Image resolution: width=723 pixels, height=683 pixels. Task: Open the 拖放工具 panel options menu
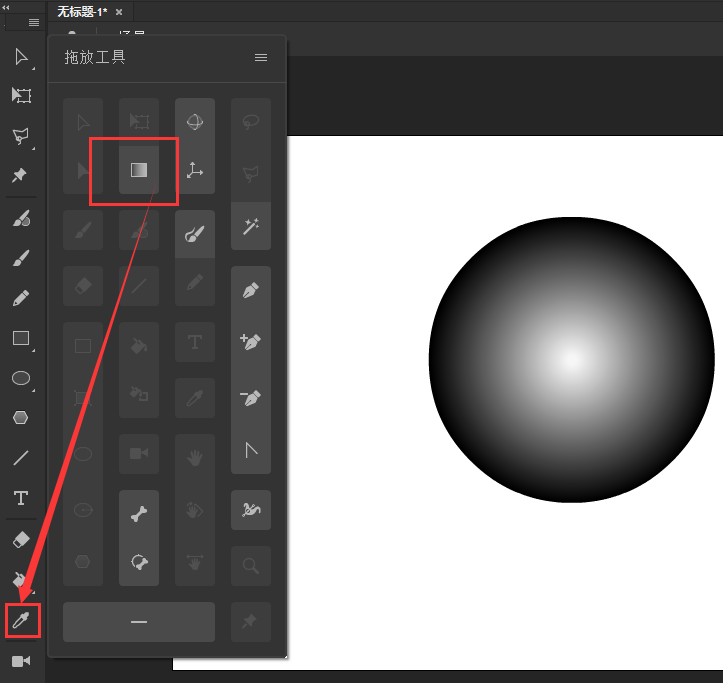(261, 58)
